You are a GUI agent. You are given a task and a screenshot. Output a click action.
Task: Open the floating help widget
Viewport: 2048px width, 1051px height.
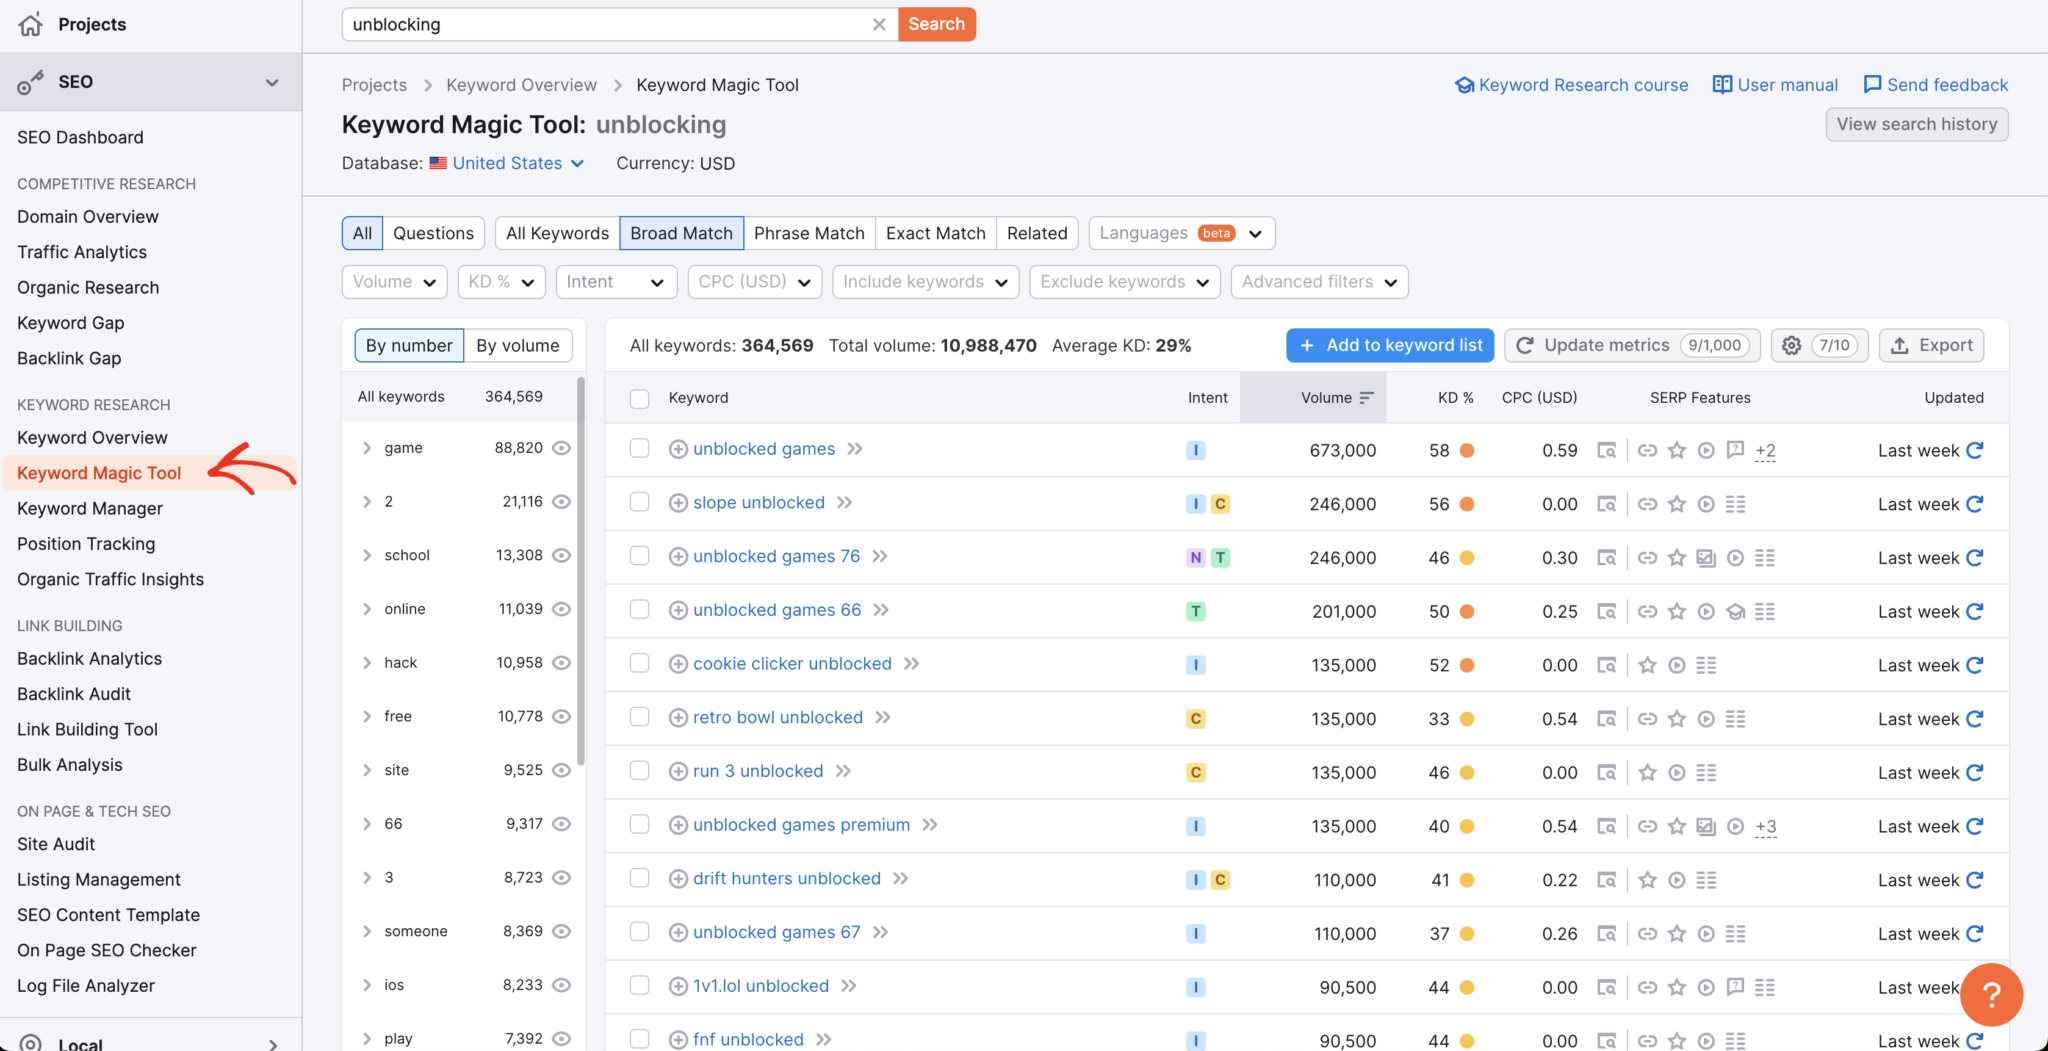click(1991, 995)
